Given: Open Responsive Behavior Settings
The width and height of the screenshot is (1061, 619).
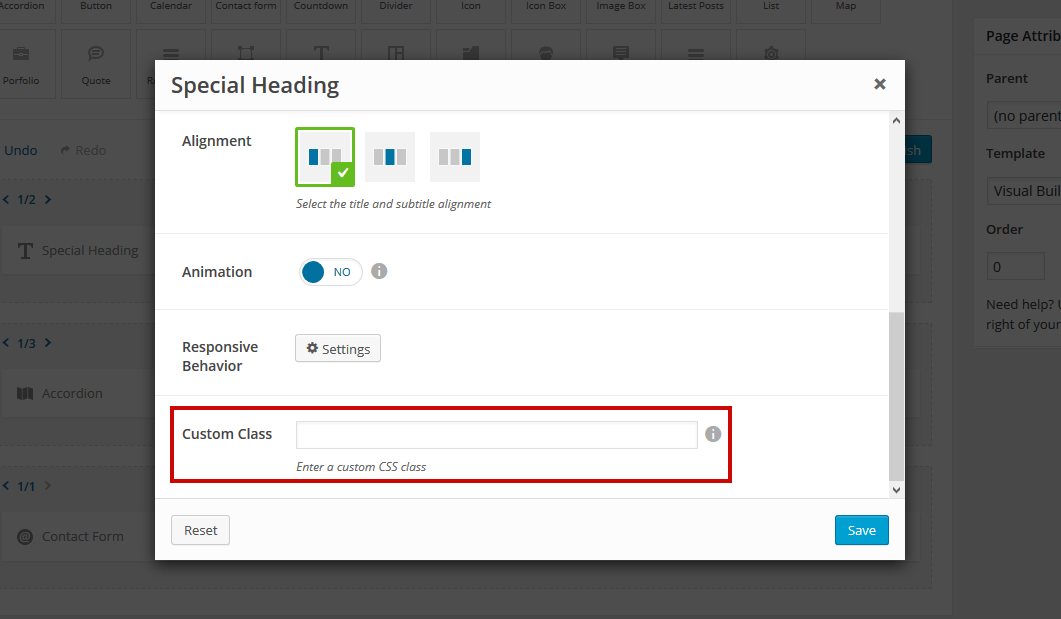Looking at the screenshot, I should point(338,348).
